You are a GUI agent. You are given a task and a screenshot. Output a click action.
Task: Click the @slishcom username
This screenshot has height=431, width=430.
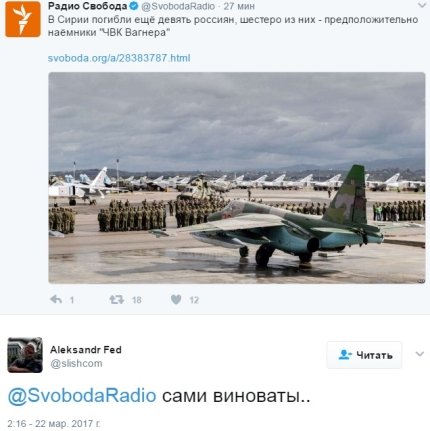click(x=76, y=363)
